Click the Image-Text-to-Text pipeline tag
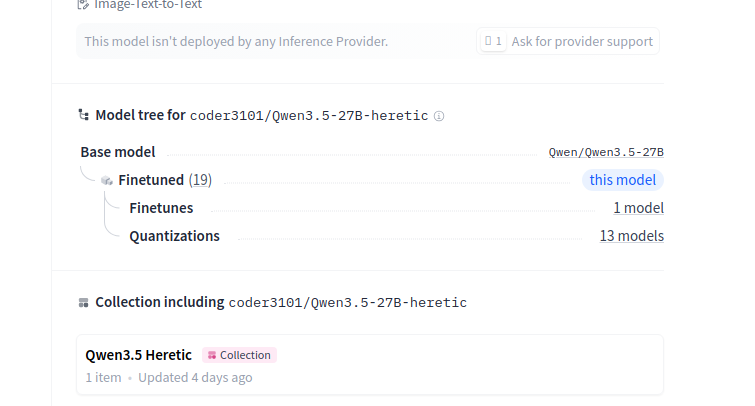 (147, 4)
